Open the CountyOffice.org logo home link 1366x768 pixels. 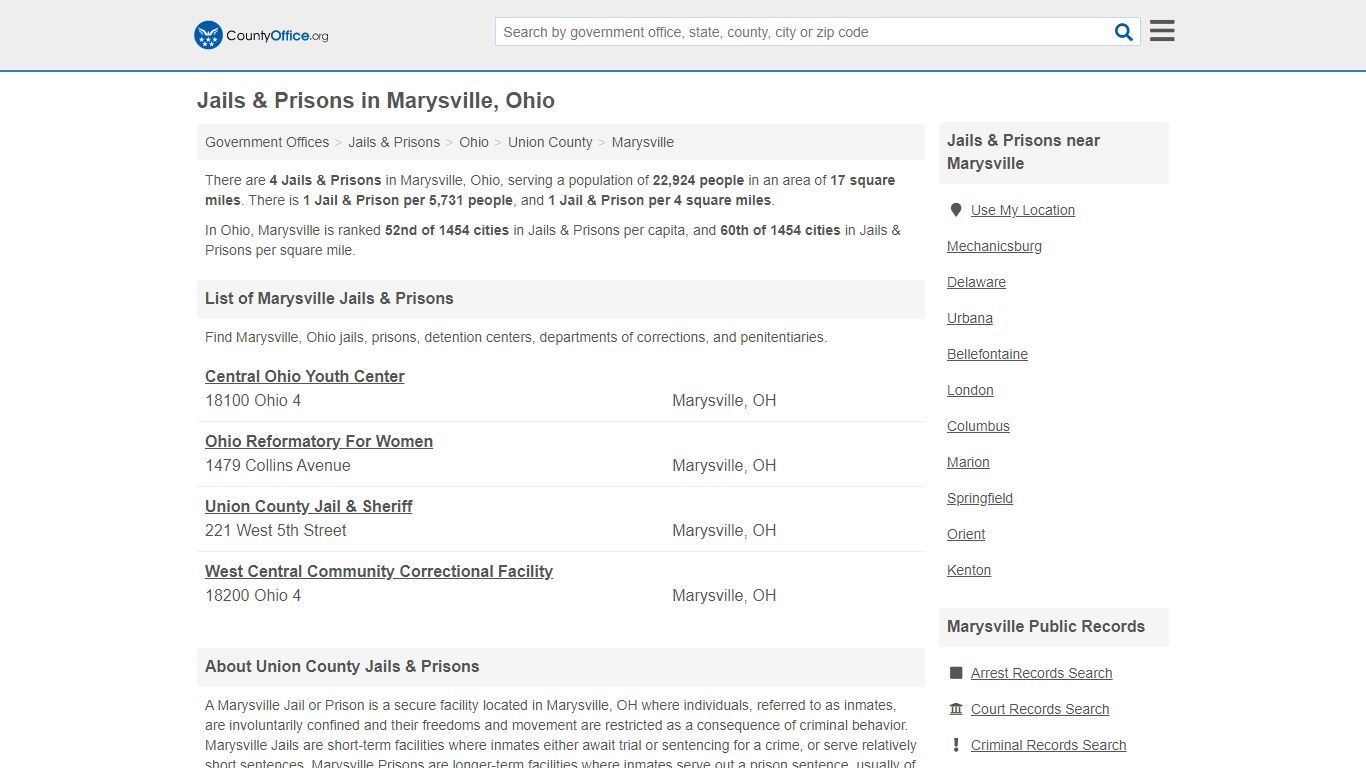point(261,35)
